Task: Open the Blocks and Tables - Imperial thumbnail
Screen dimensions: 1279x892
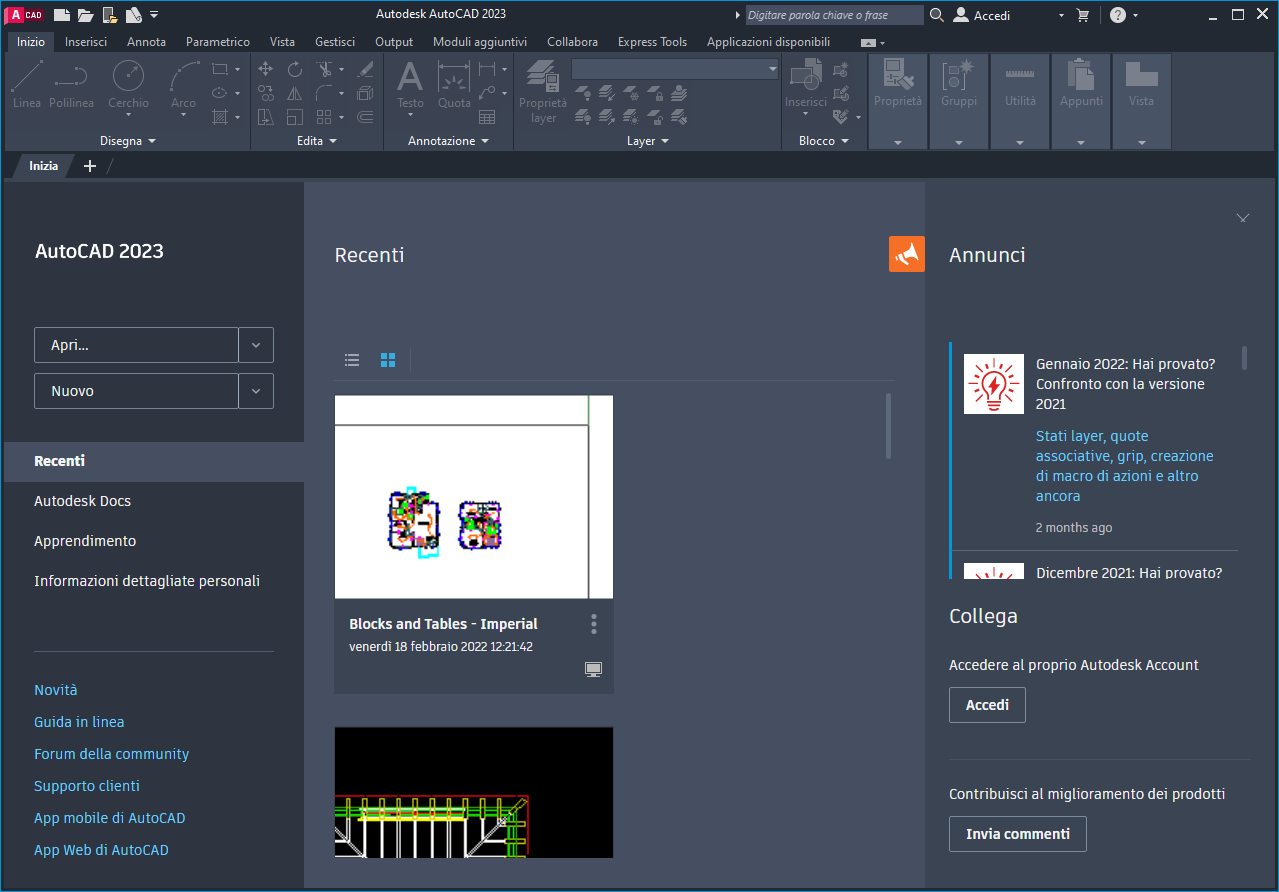Action: [x=474, y=497]
